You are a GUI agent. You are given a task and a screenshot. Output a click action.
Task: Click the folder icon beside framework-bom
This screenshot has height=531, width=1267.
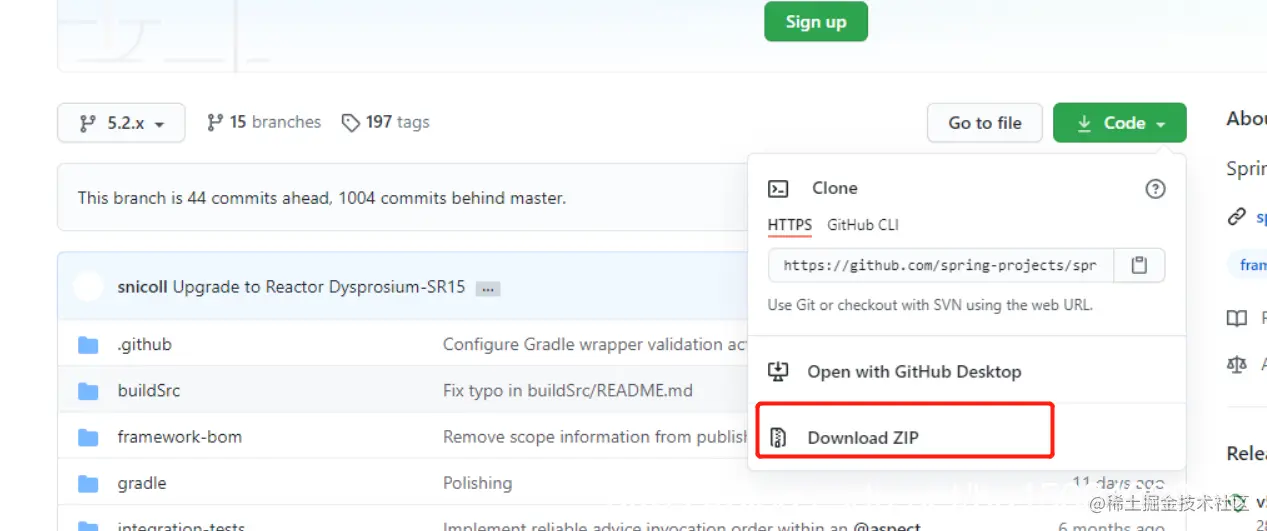pos(88,437)
